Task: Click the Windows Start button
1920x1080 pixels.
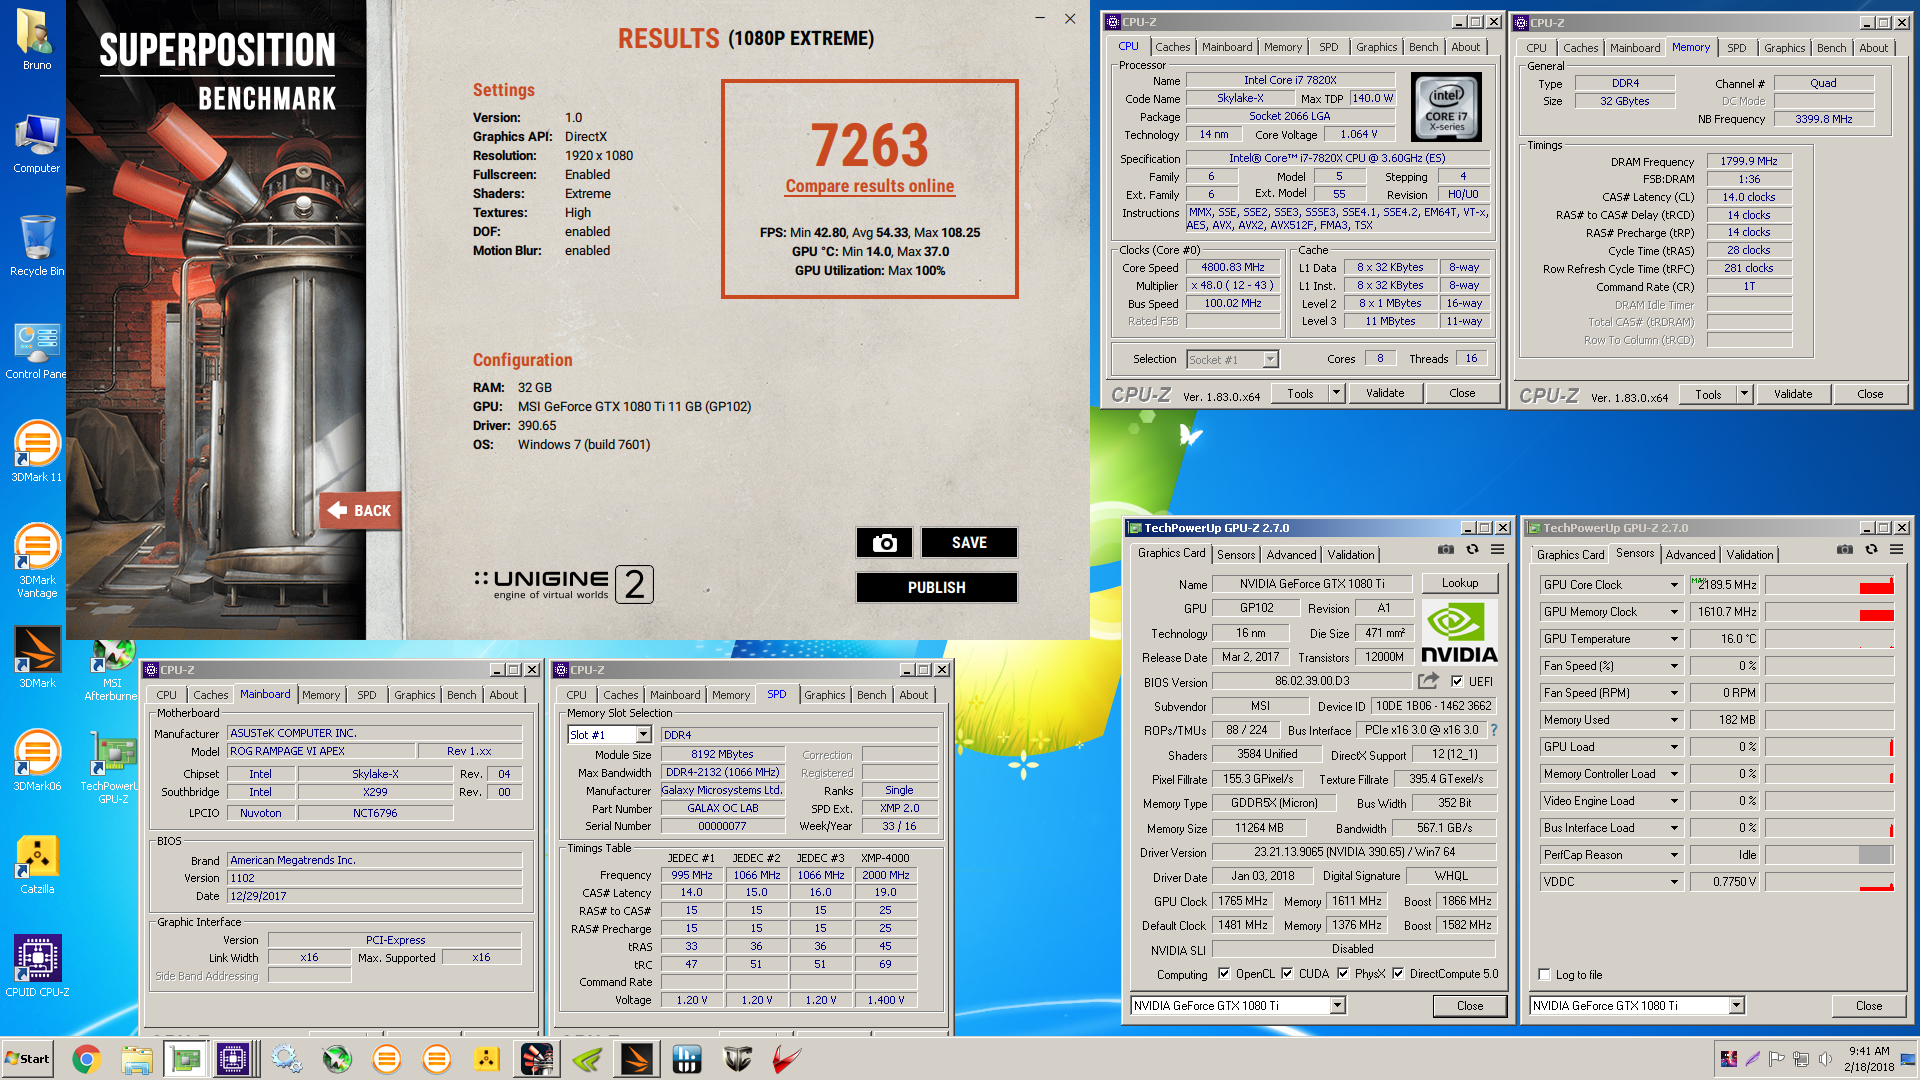Action: [27, 1059]
